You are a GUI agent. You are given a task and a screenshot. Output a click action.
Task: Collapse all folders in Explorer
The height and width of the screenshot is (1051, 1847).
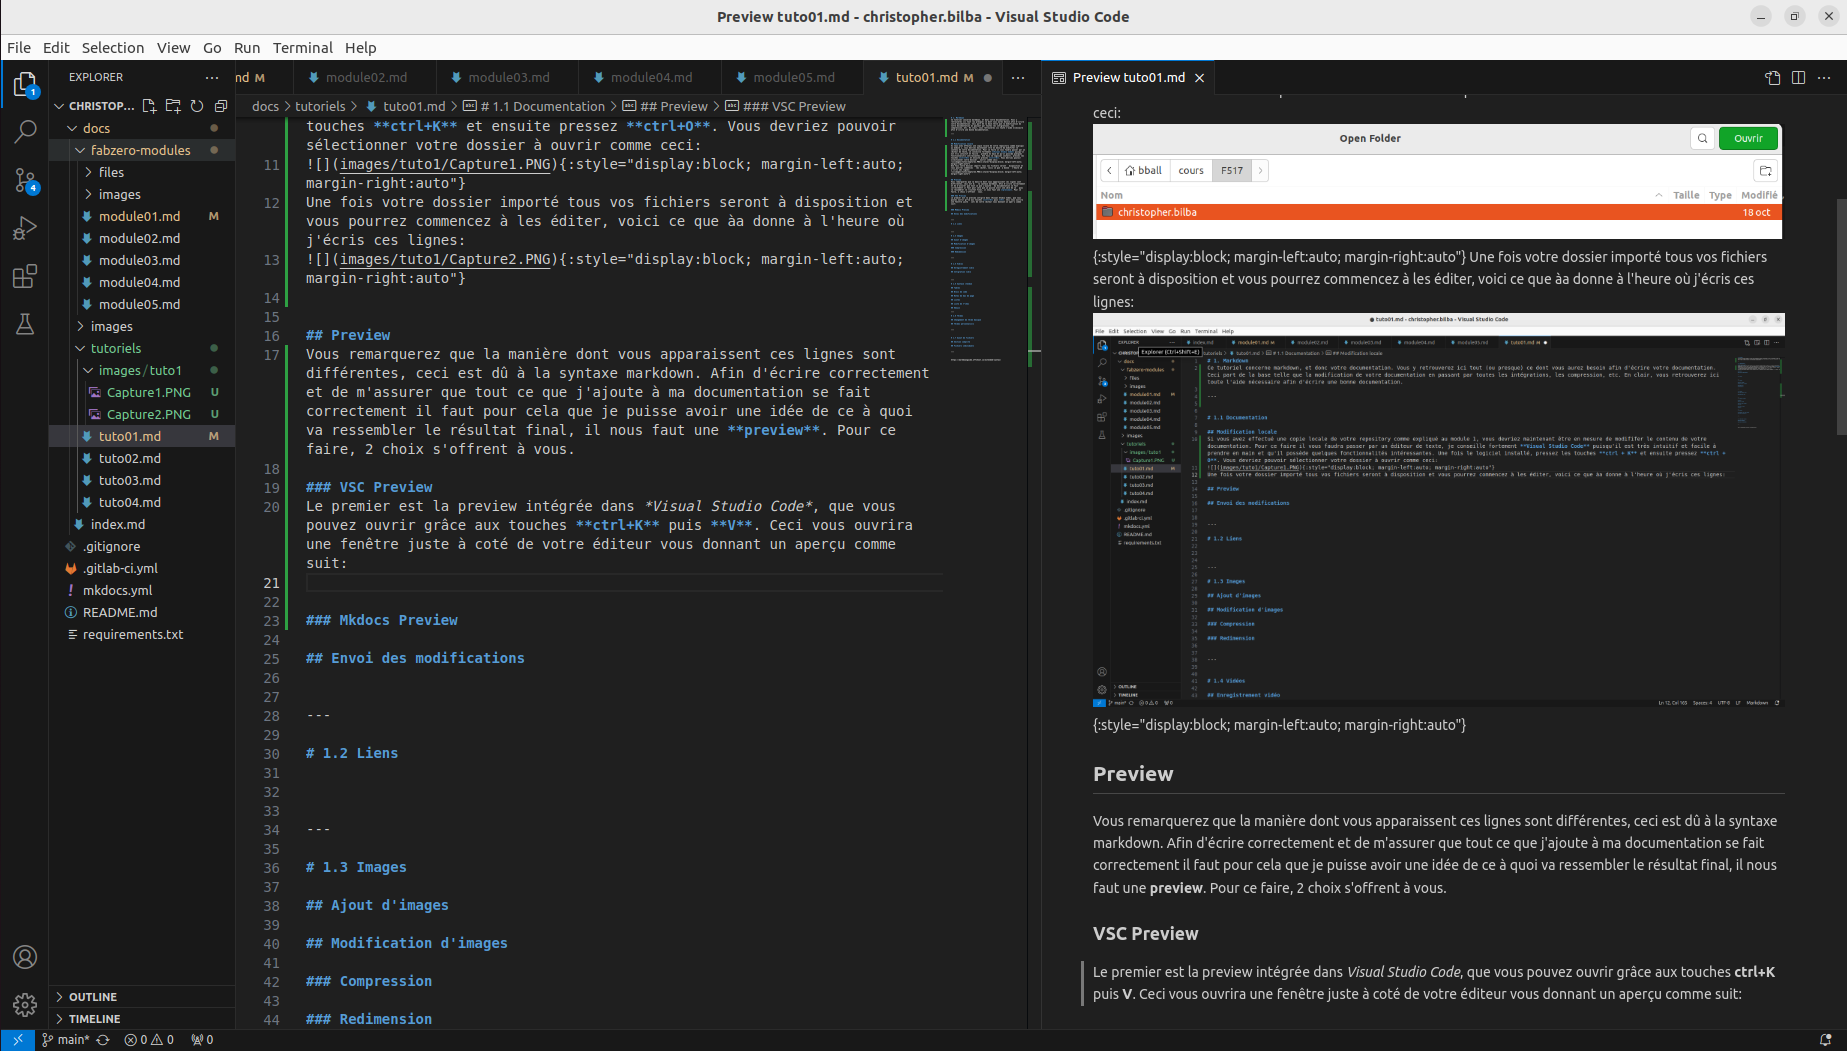click(x=221, y=106)
